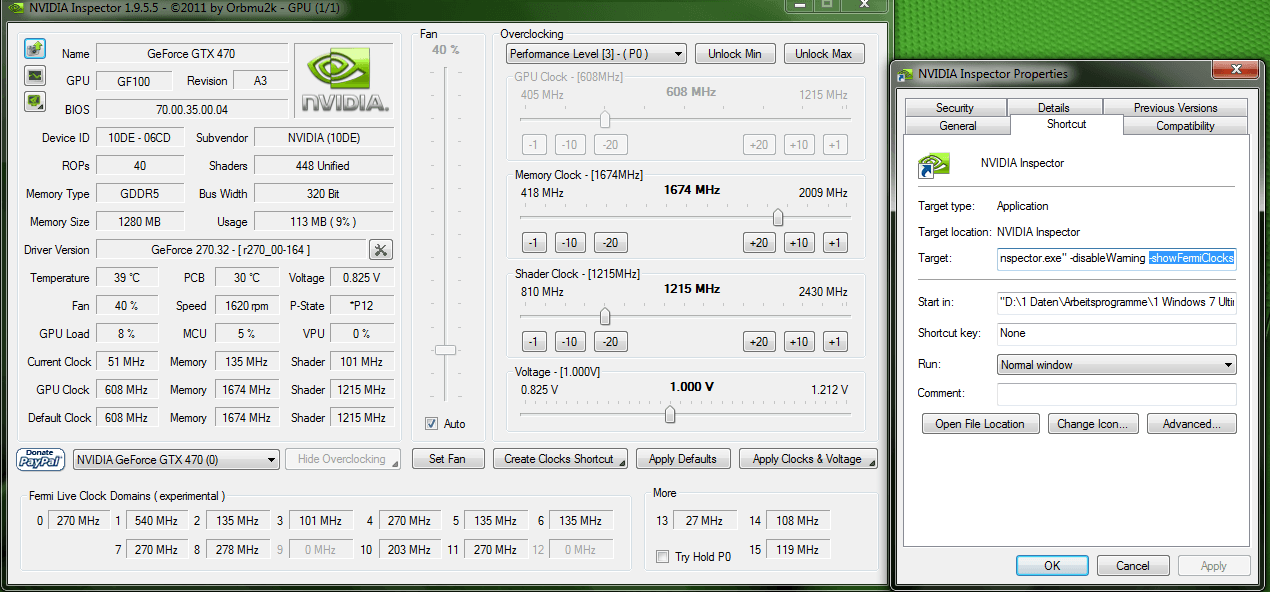Open the Compatibility tab
Viewport: 1270px width, 592px height.
(1186, 126)
